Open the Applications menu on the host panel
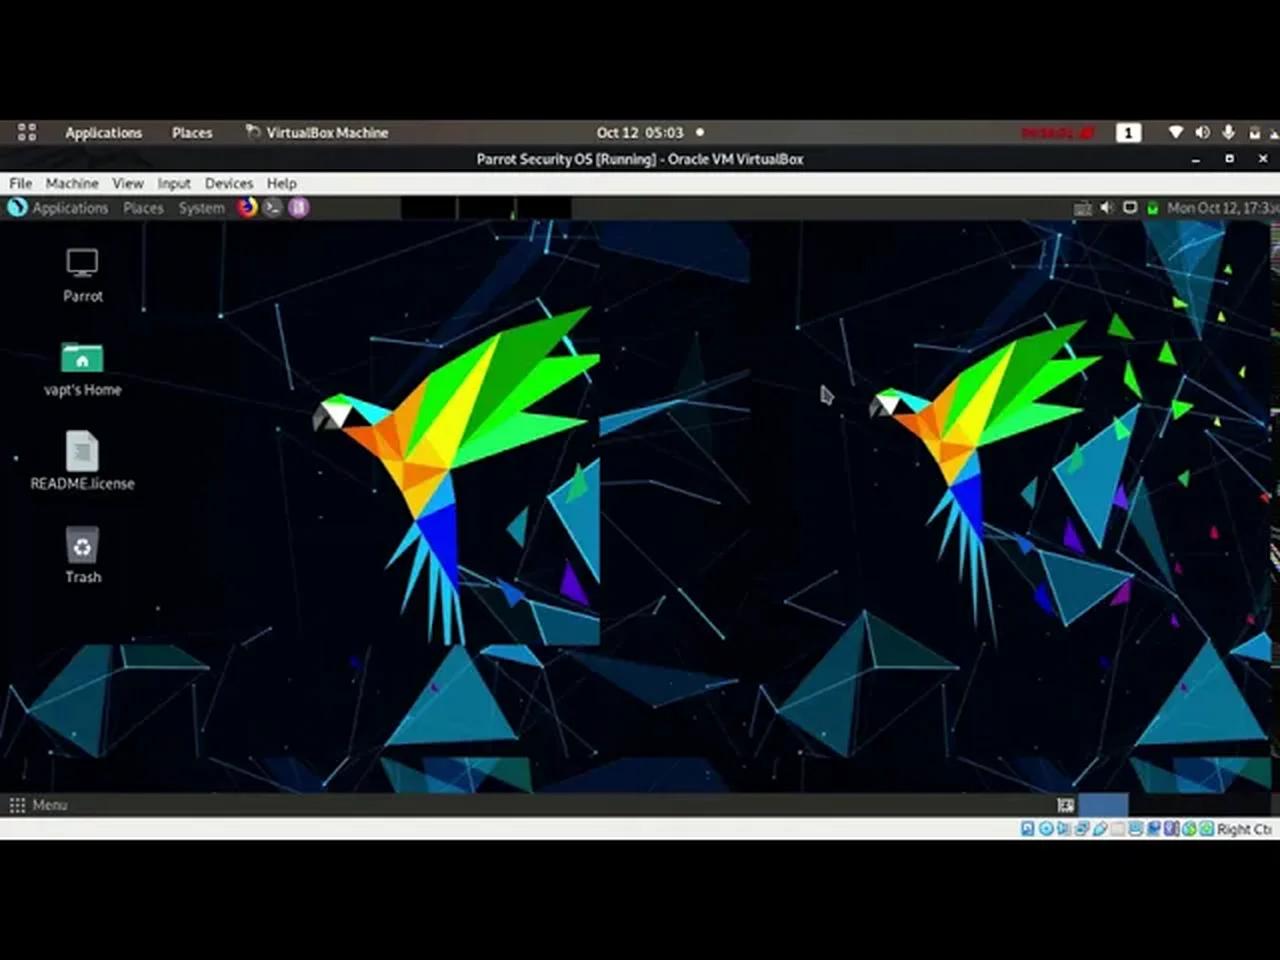This screenshot has height=960, width=1280. [104, 132]
